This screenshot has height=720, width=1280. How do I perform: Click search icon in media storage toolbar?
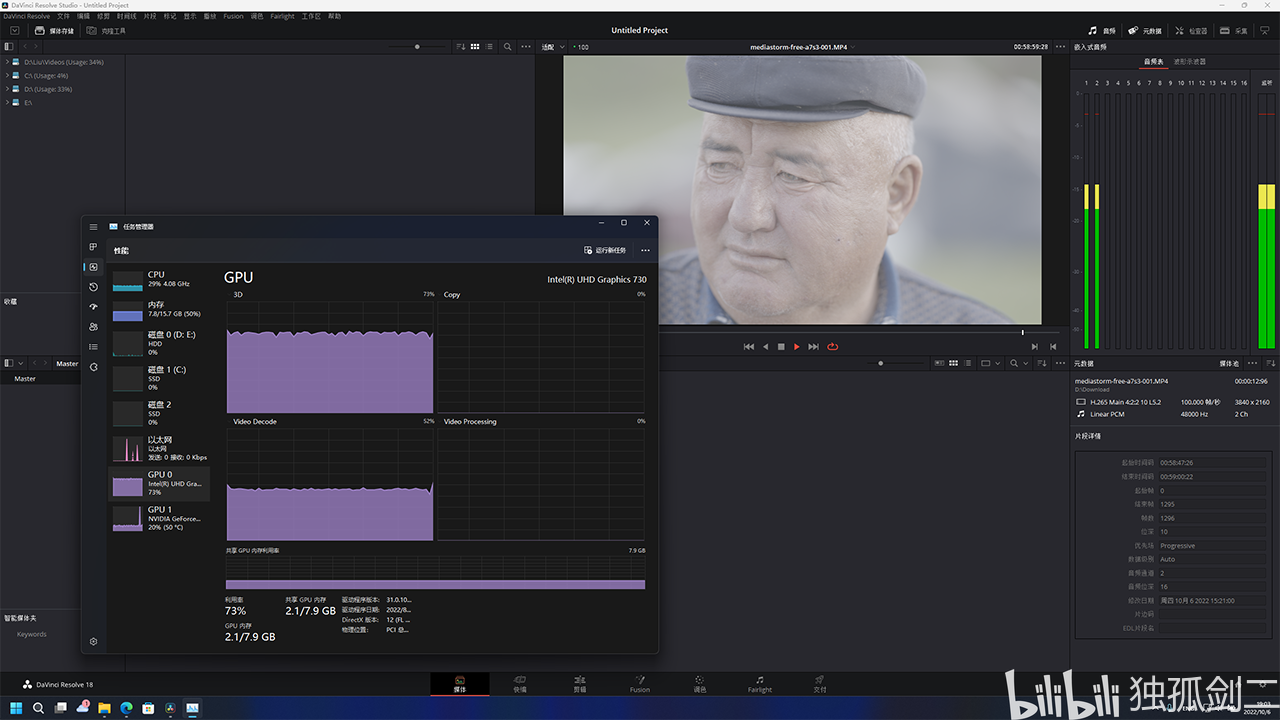point(507,47)
